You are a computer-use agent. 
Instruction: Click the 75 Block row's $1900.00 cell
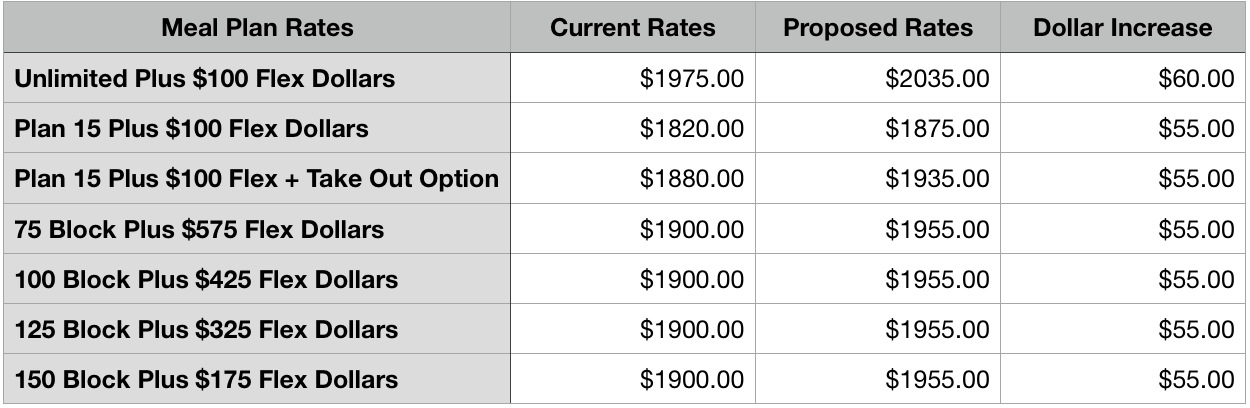click(633, 229)
